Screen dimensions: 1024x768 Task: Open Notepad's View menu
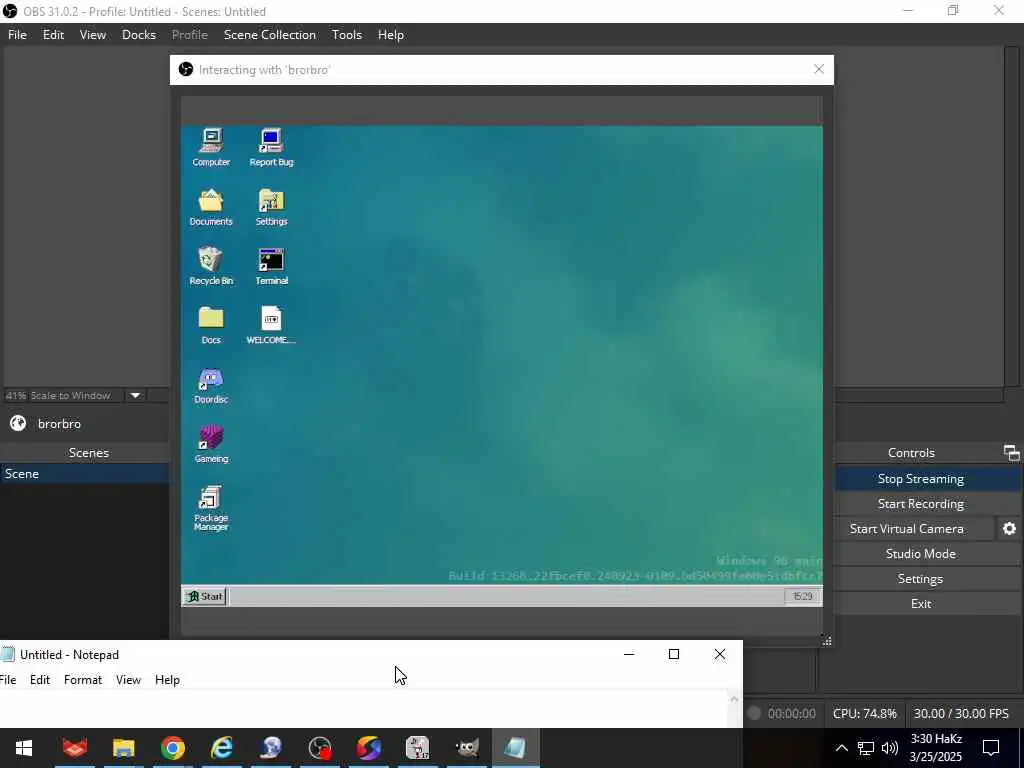(128, 679)
